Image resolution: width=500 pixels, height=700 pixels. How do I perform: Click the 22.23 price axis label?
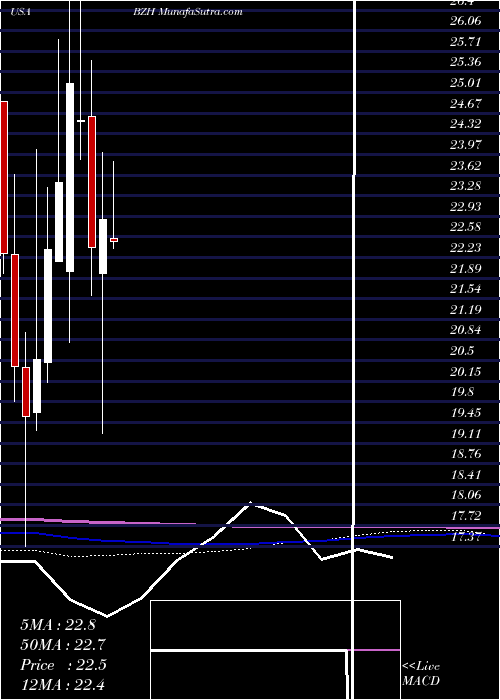tap(466, 248)
